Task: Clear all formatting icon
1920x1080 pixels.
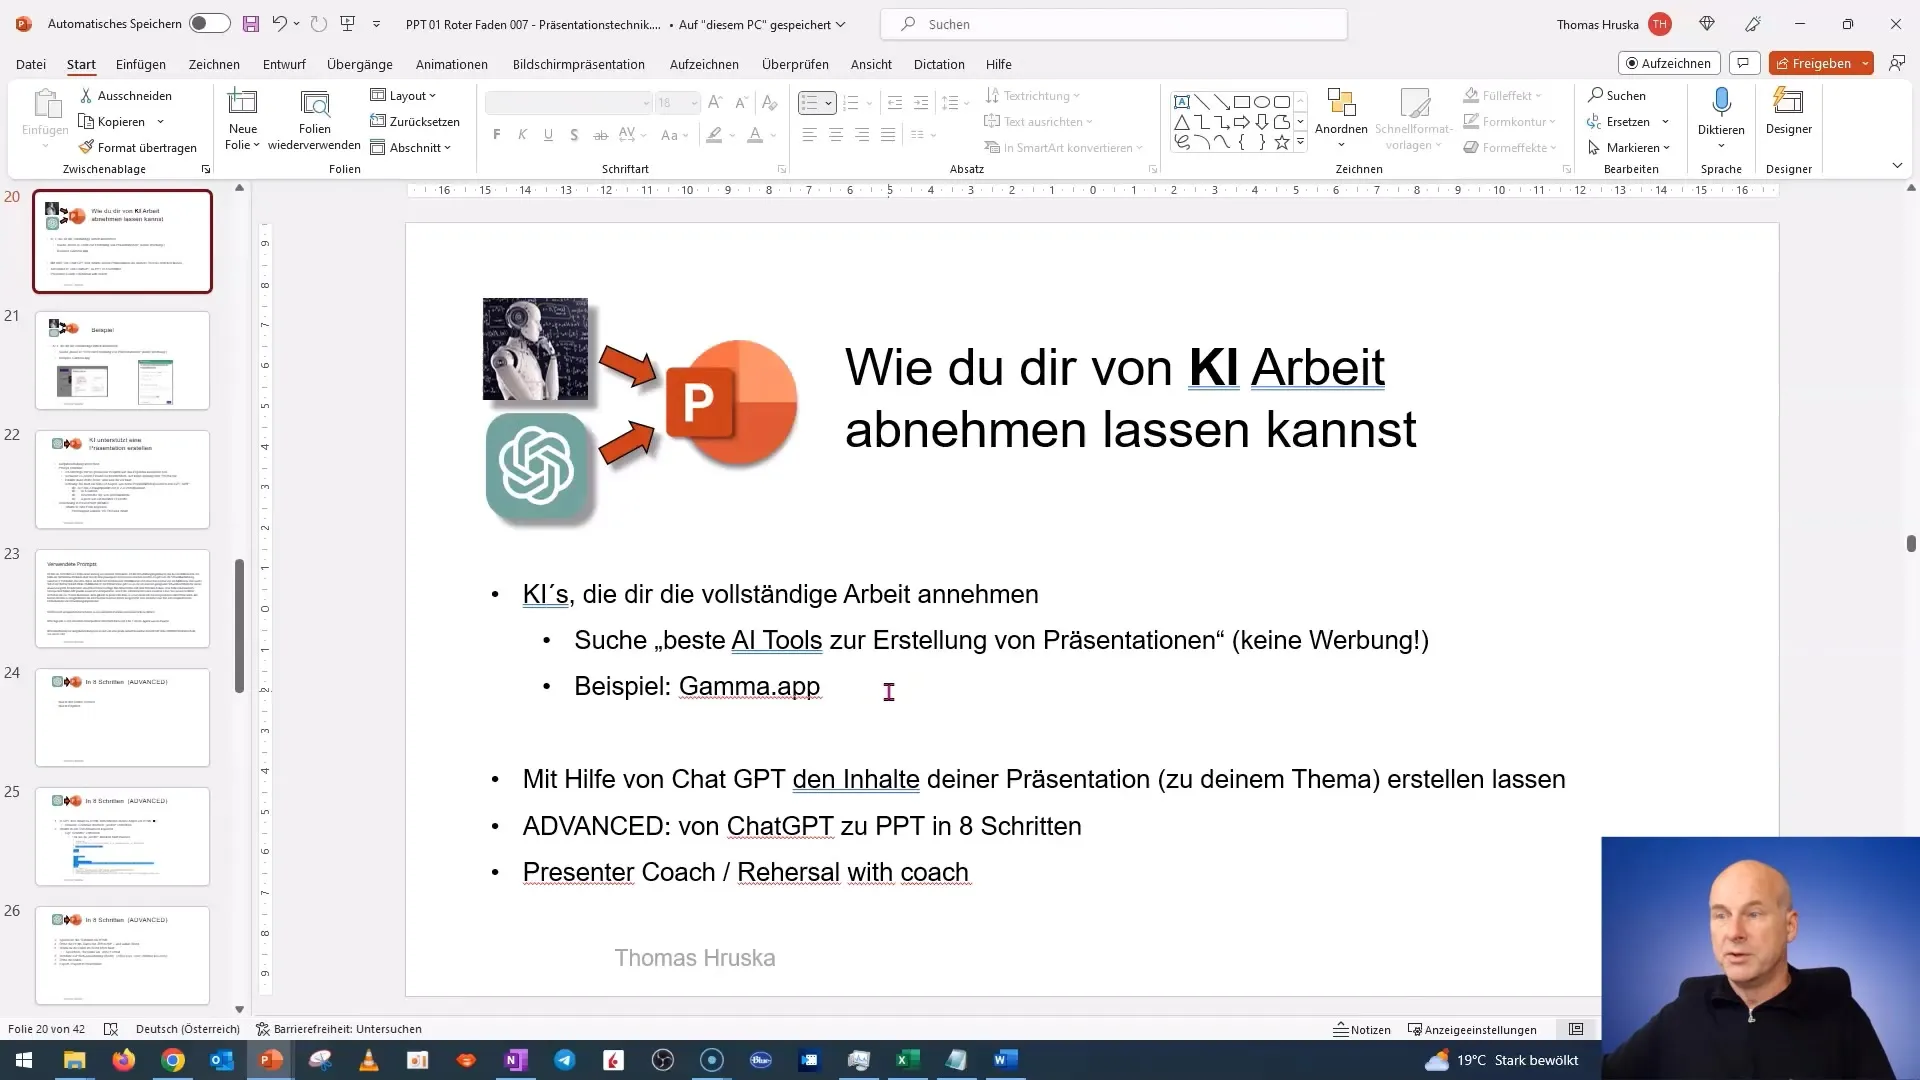Action: [769, 103]
